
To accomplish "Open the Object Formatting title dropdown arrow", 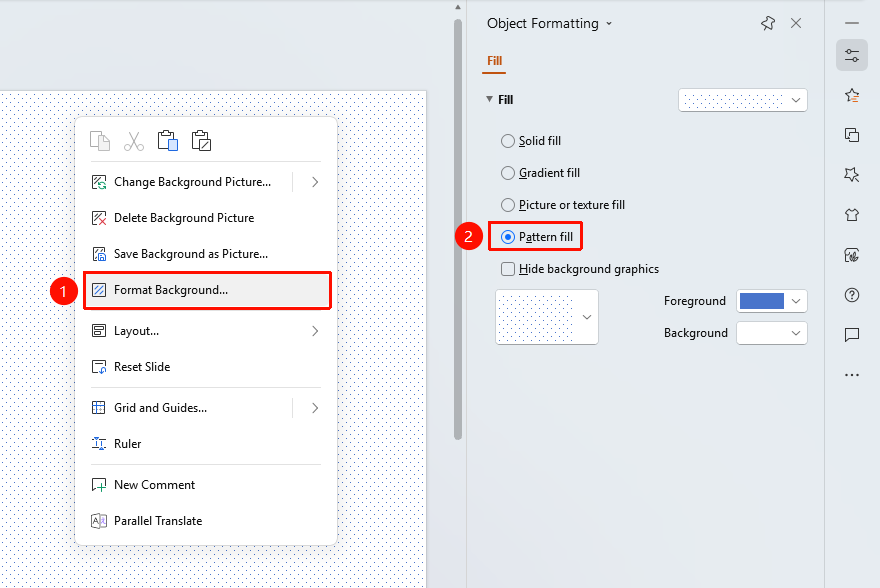I will tap(609, 24).
